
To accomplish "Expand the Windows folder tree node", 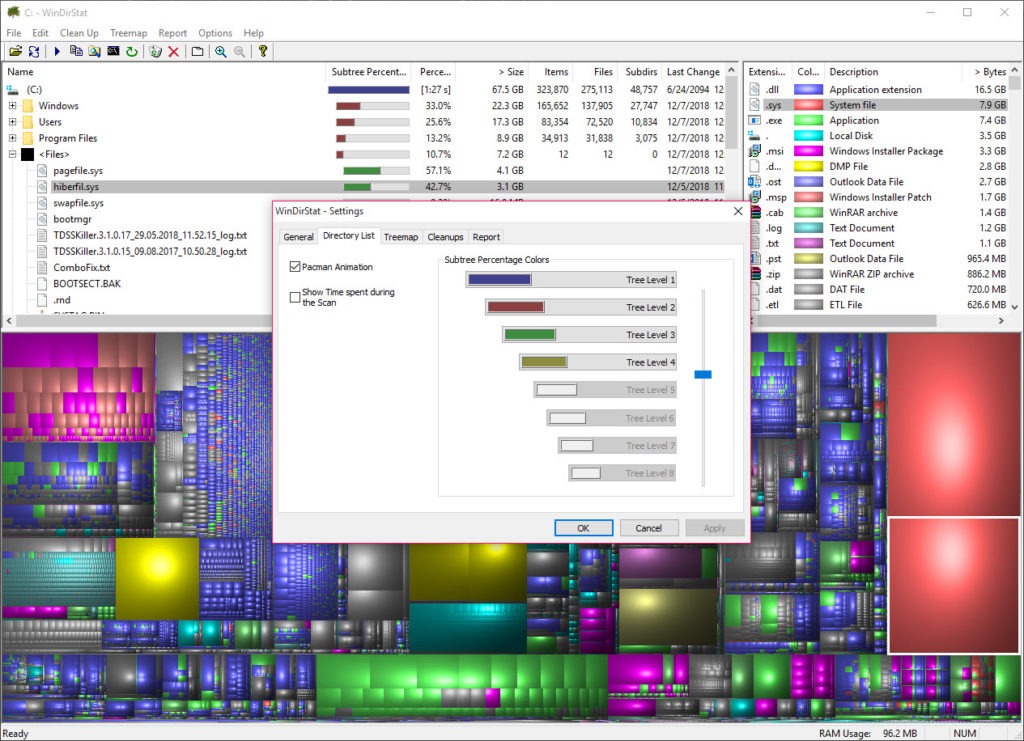I will pos(12,106).
